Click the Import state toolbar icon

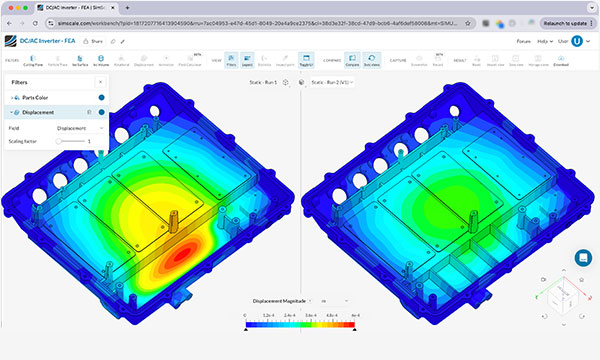pyautogui.click(x=495, y=60)
